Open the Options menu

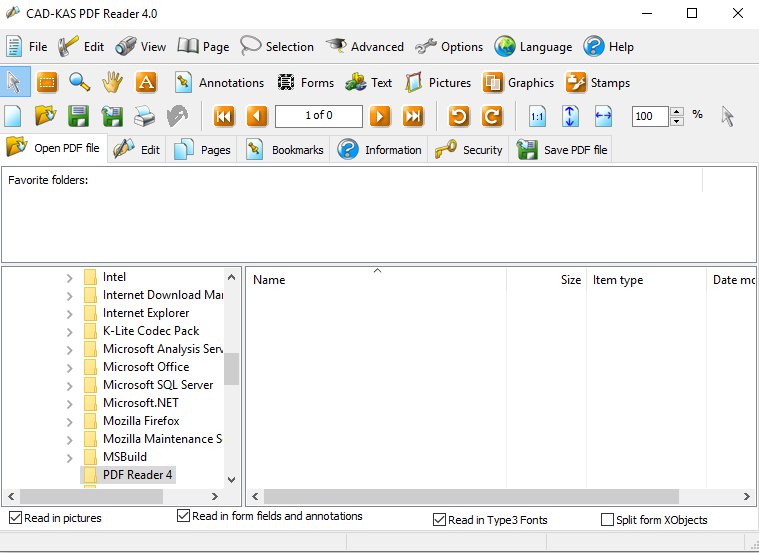[449, 47]
